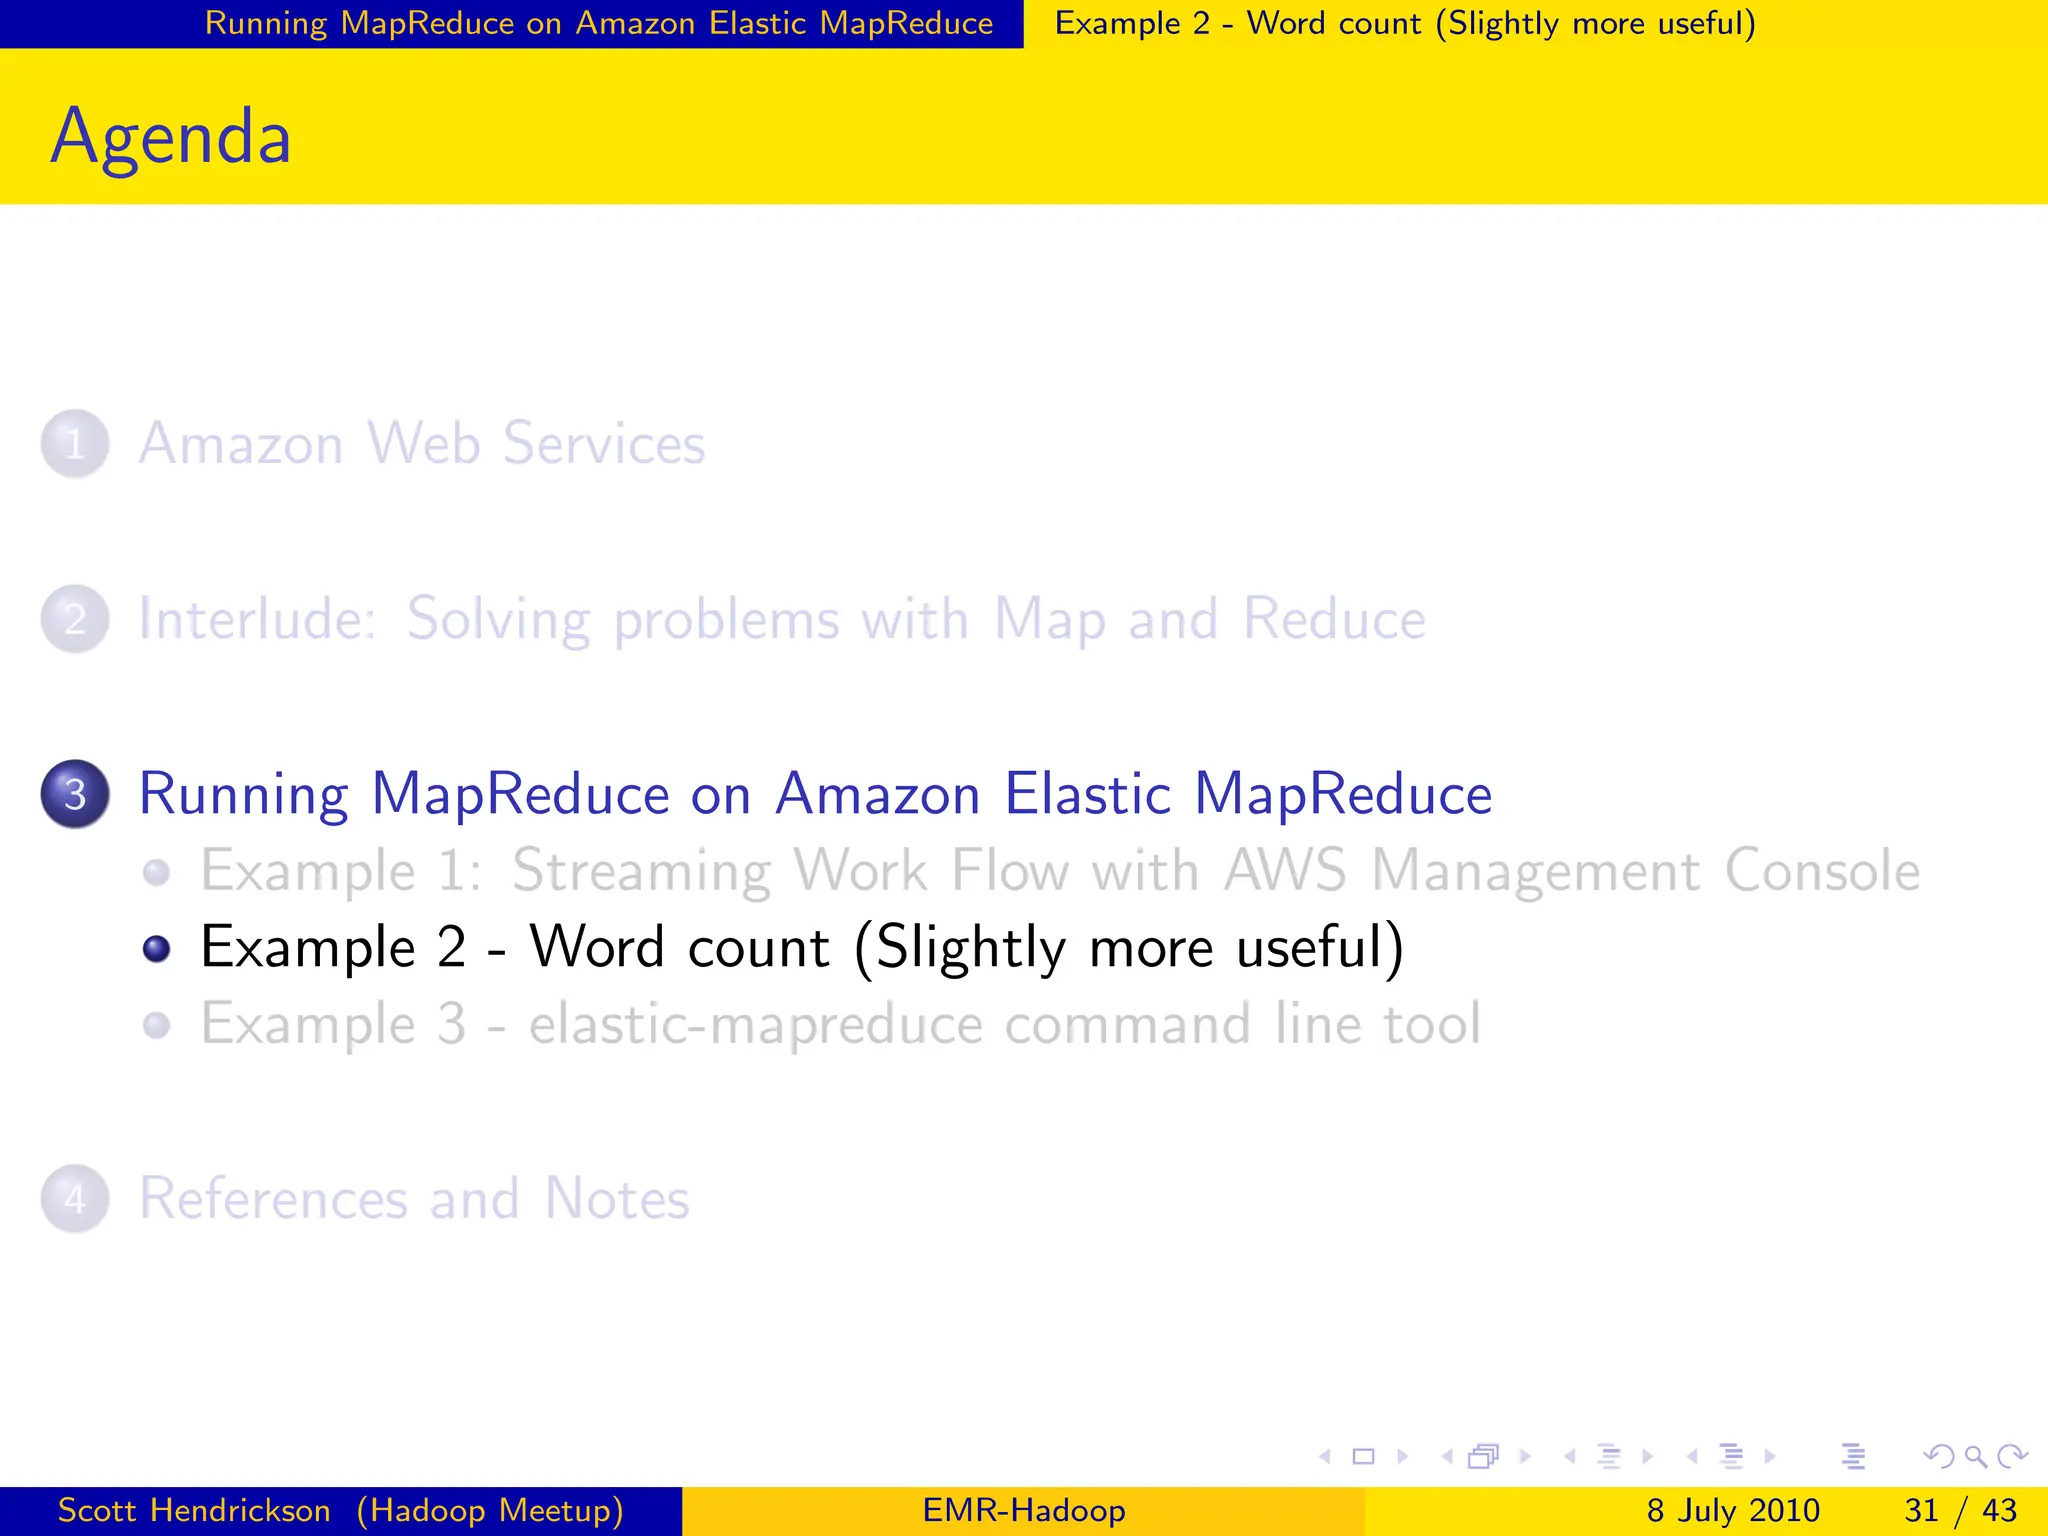Jump to next frame arrow

point(1525,1457)
